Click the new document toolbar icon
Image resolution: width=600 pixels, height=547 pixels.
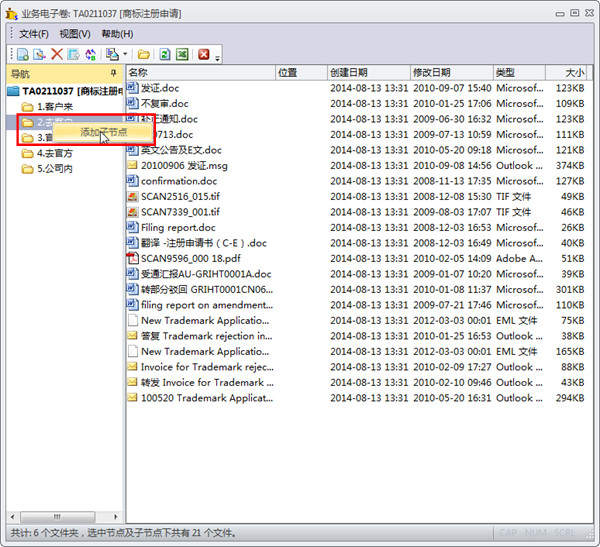coord(22,54)
